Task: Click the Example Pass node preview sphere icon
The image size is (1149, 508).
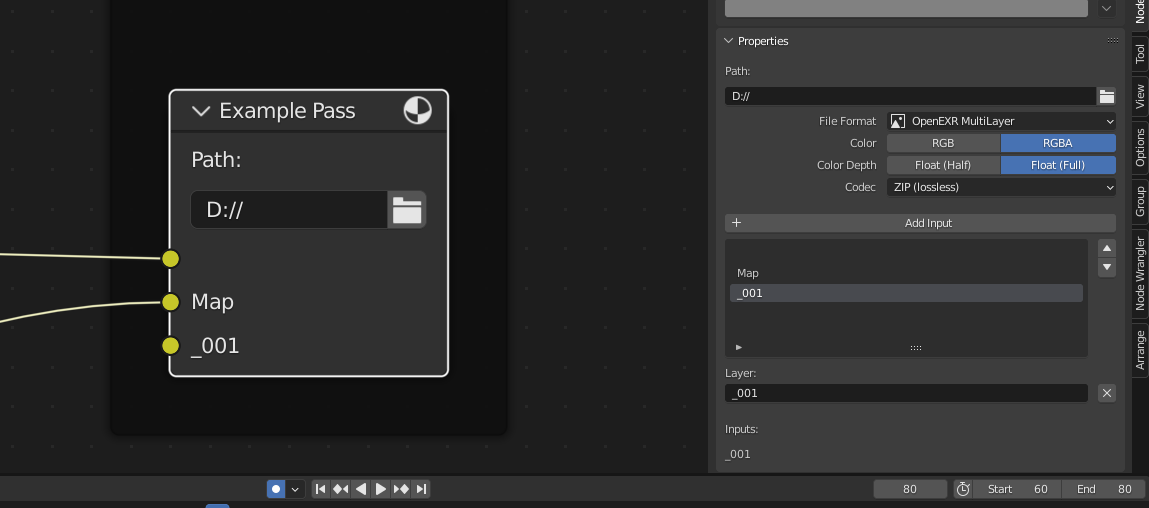Action: (x=417, y=111)
